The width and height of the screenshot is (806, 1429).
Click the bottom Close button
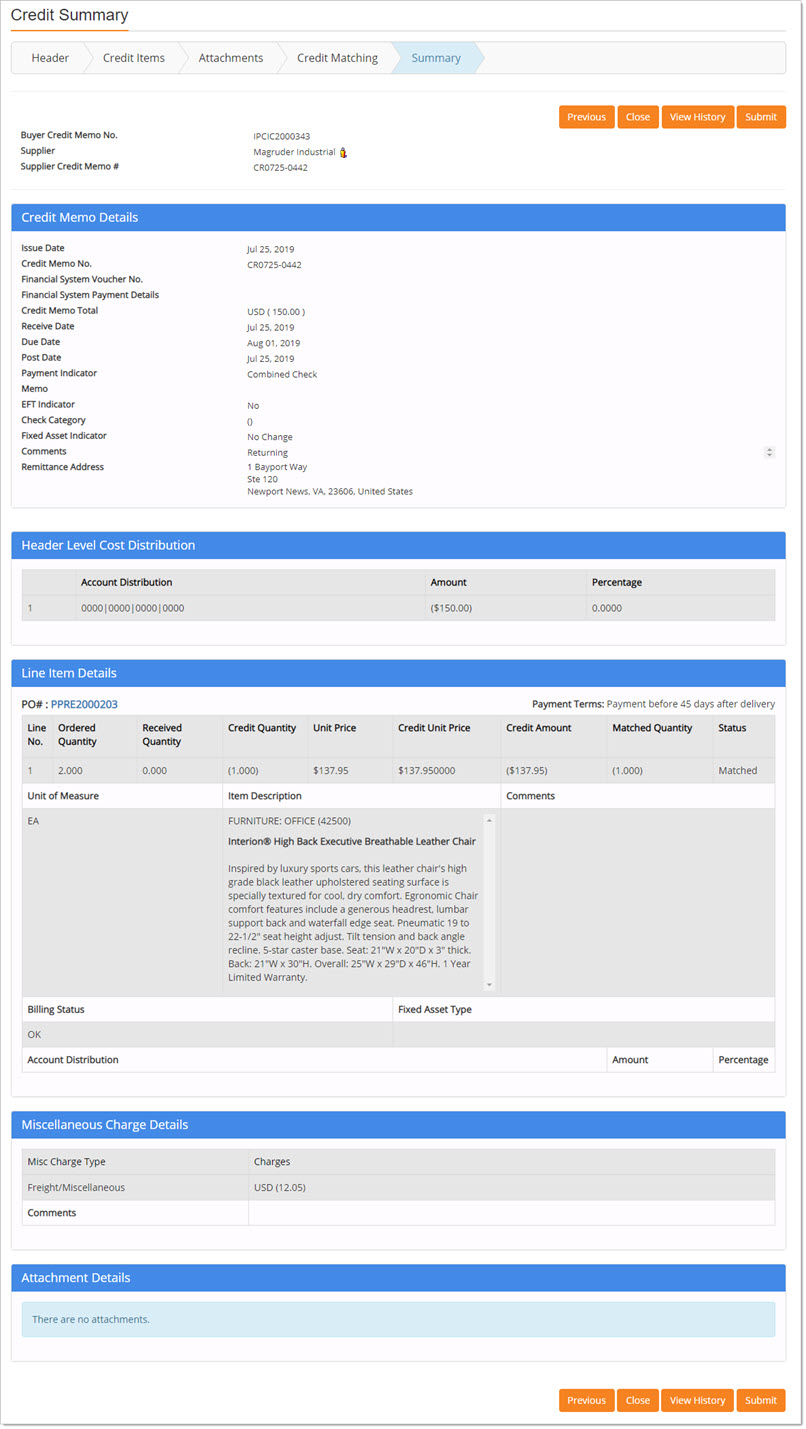[x=638, y=1400]
